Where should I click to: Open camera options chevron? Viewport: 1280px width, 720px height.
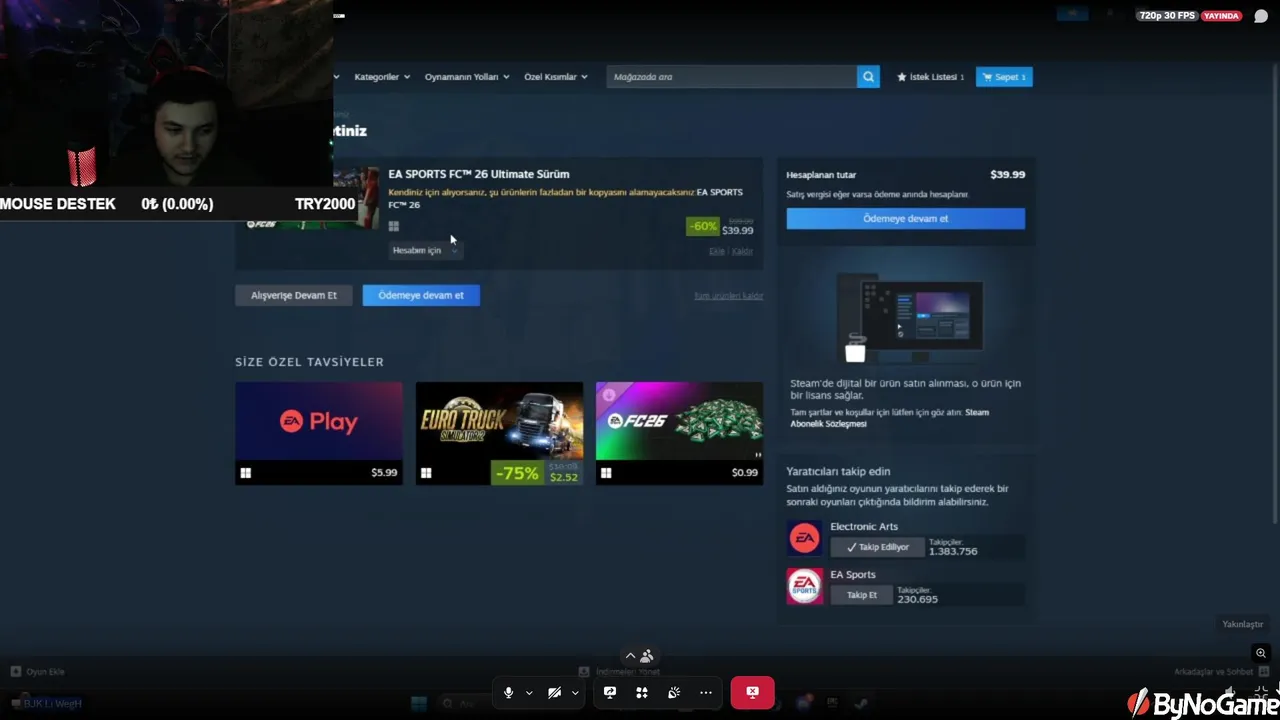(x=575, y=693)
